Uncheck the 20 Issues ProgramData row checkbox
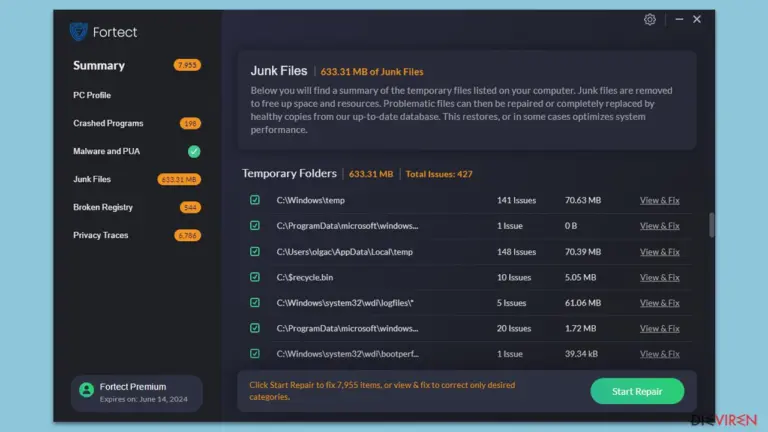Image resolution: width=768 pixels, height=432 pixels. tap(255, 328)
